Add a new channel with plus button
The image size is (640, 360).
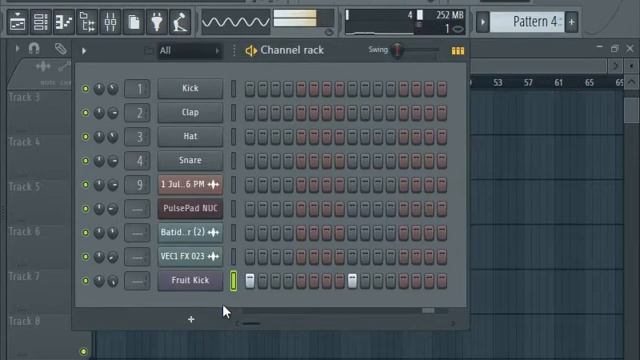[x=191, y=319]
